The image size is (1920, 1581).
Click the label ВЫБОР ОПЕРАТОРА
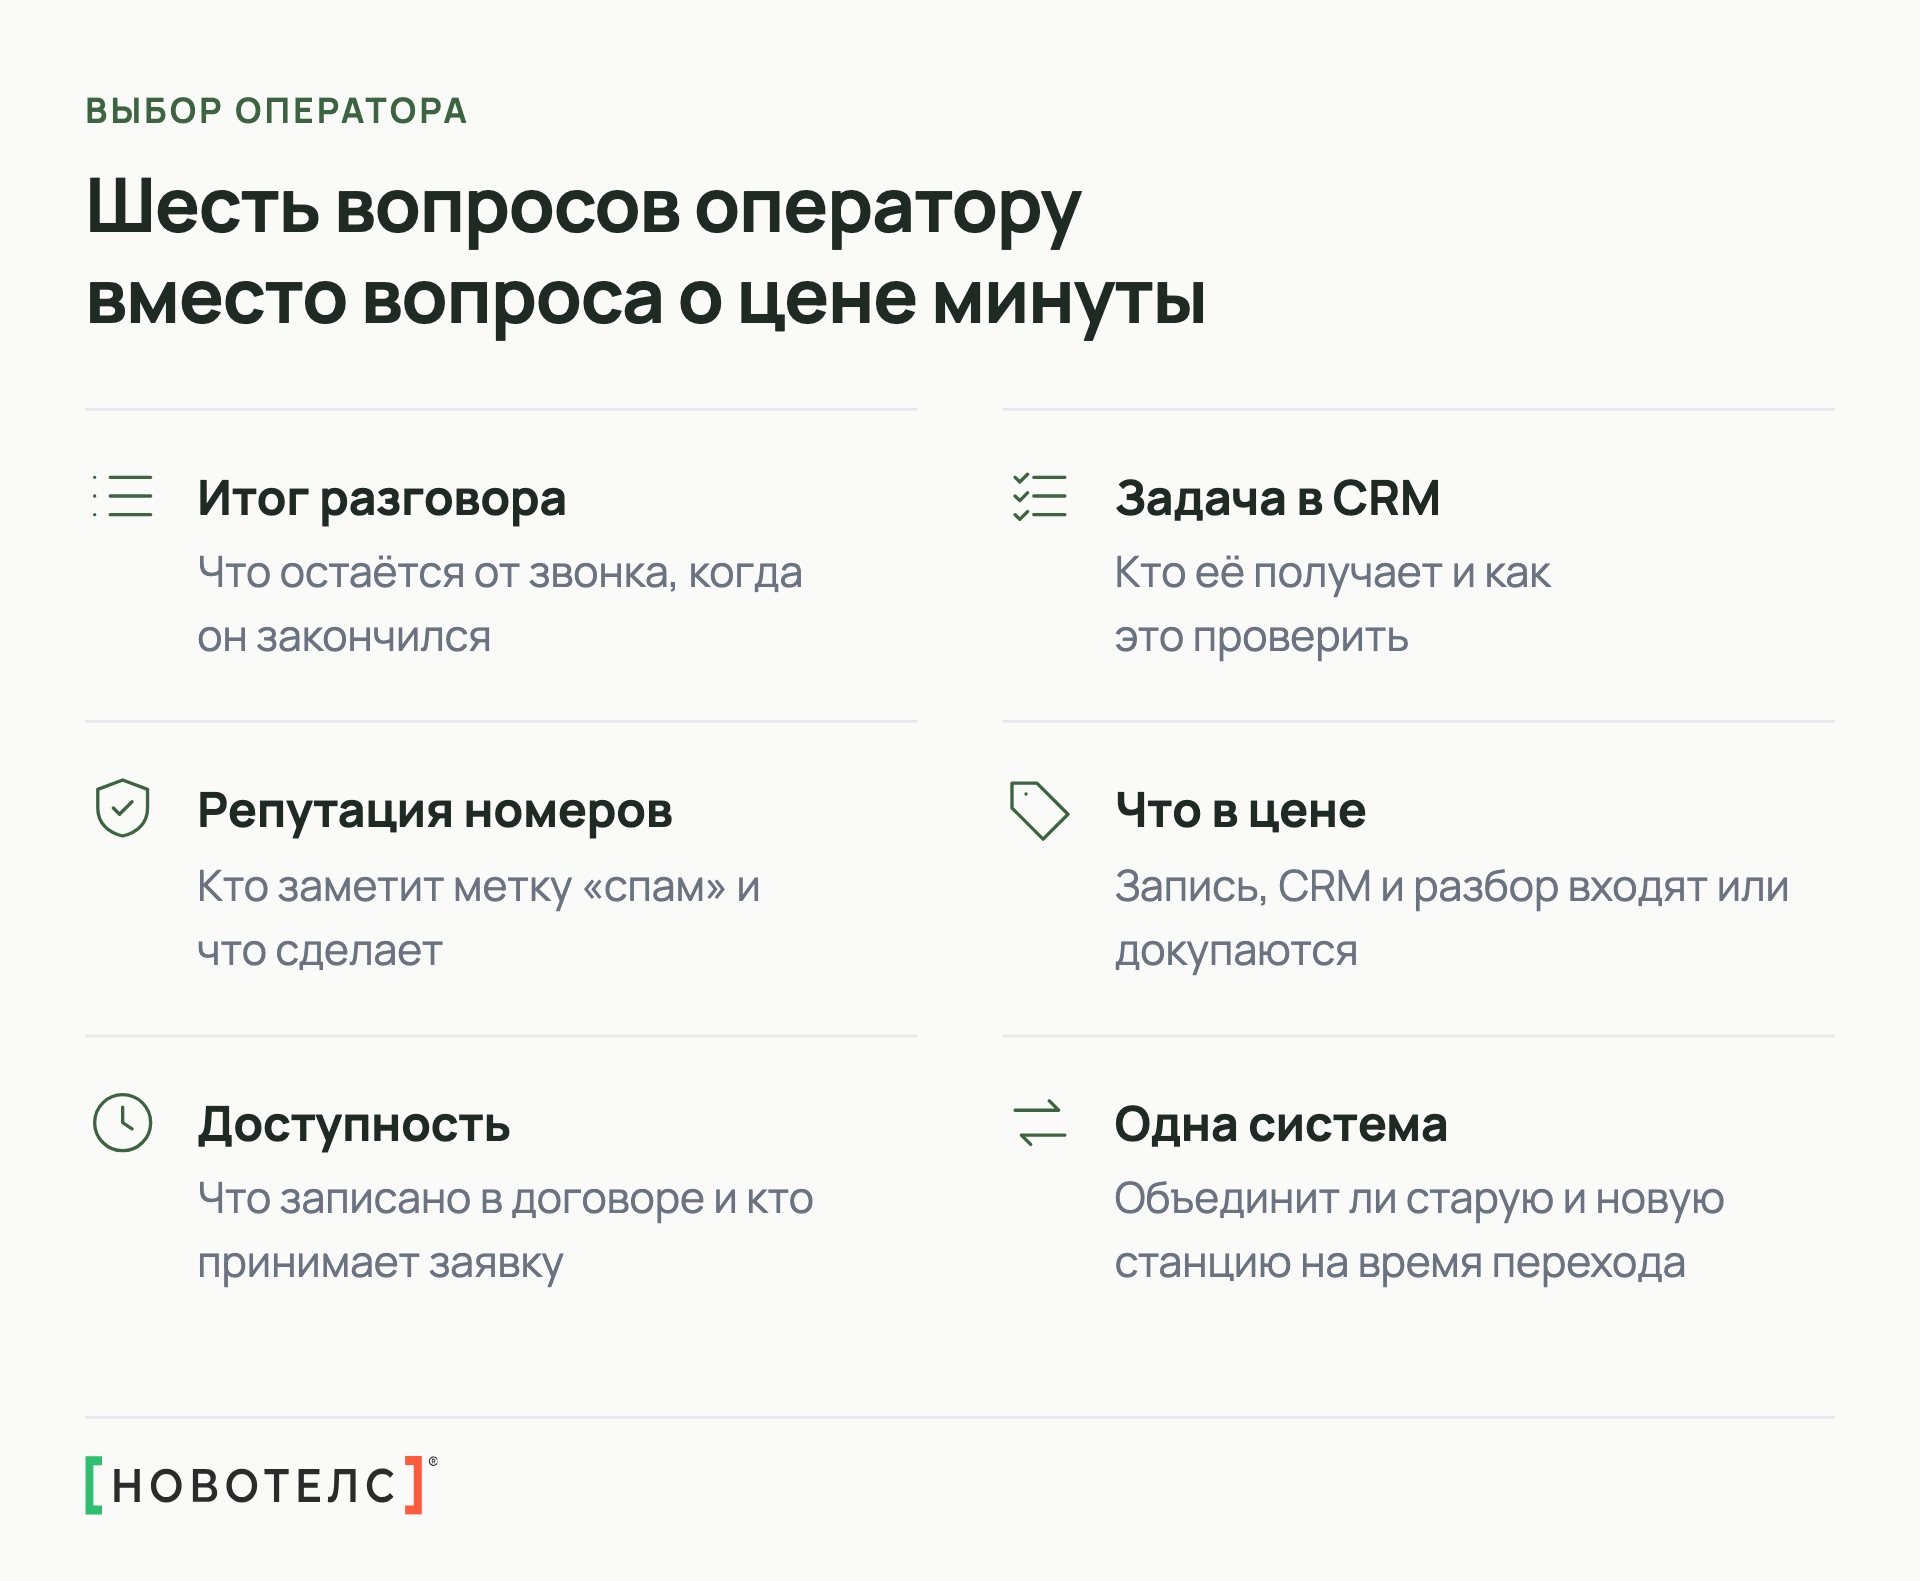pyautogui.click(x=277, y=111)
